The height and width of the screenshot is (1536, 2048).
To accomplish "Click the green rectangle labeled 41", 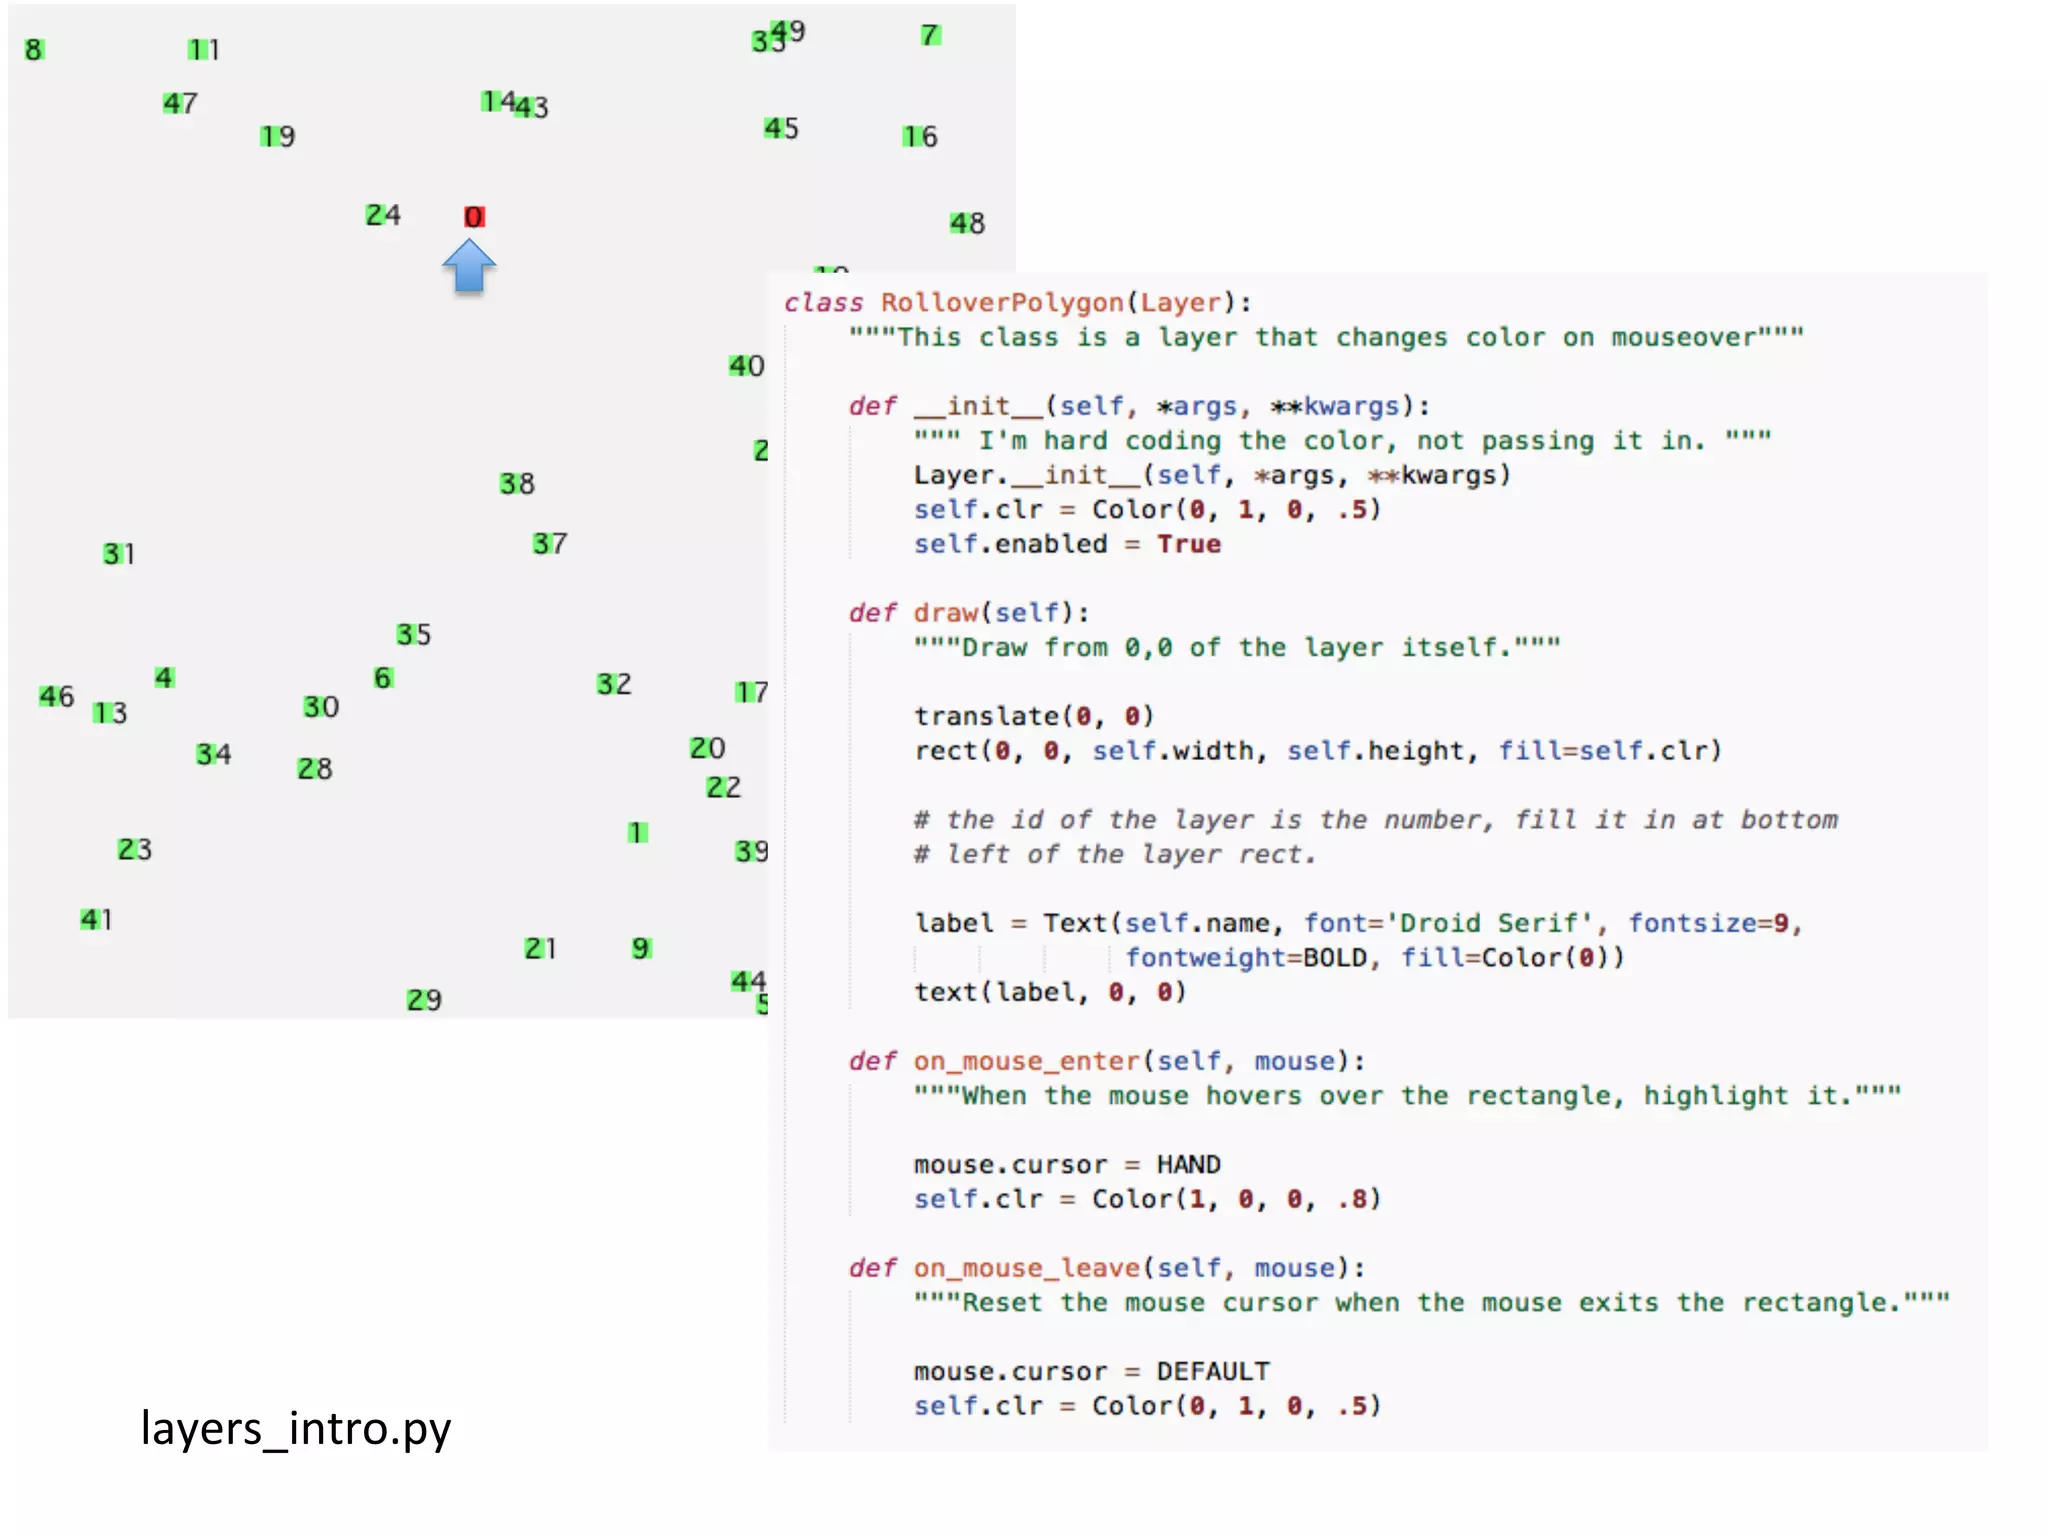I will pyautogui.click(x=89, y=919).
